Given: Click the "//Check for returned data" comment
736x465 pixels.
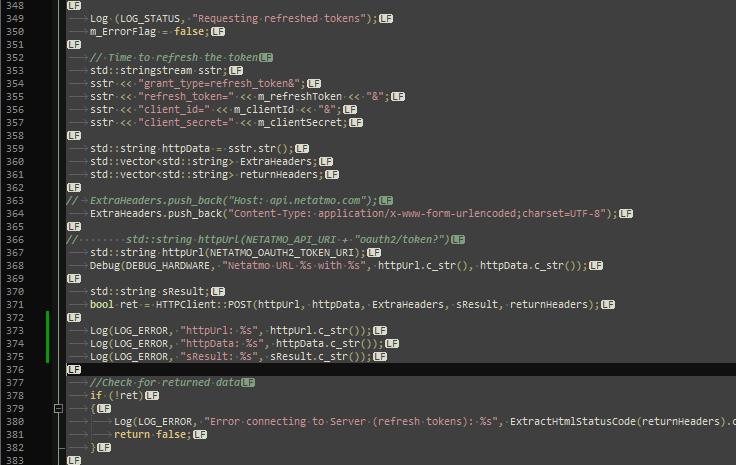Looking at the screenshot, I should pyautogui.click(x=165, y=382).
